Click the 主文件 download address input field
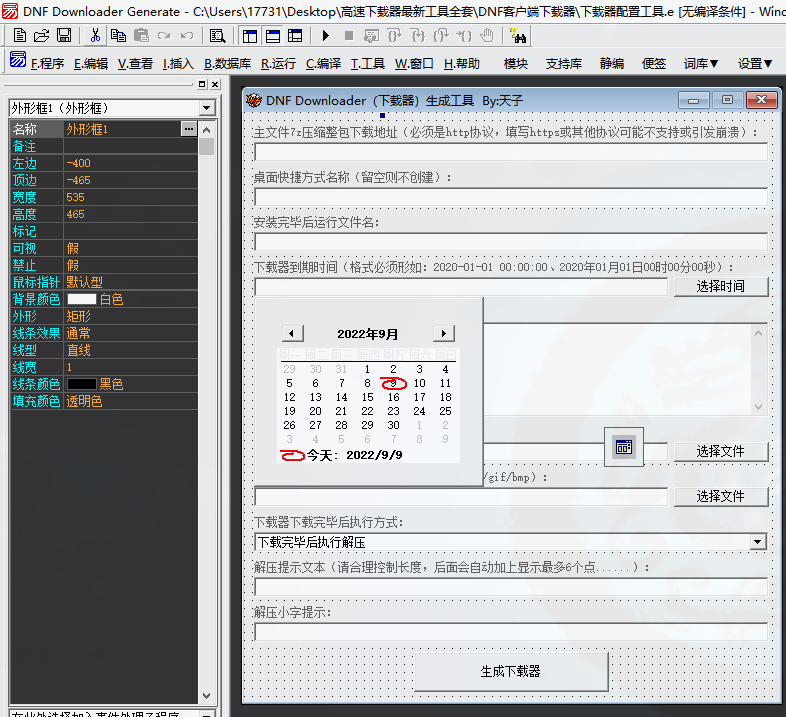Image resolution: width=786 pixels, height=717 pixels. point(510,152)
